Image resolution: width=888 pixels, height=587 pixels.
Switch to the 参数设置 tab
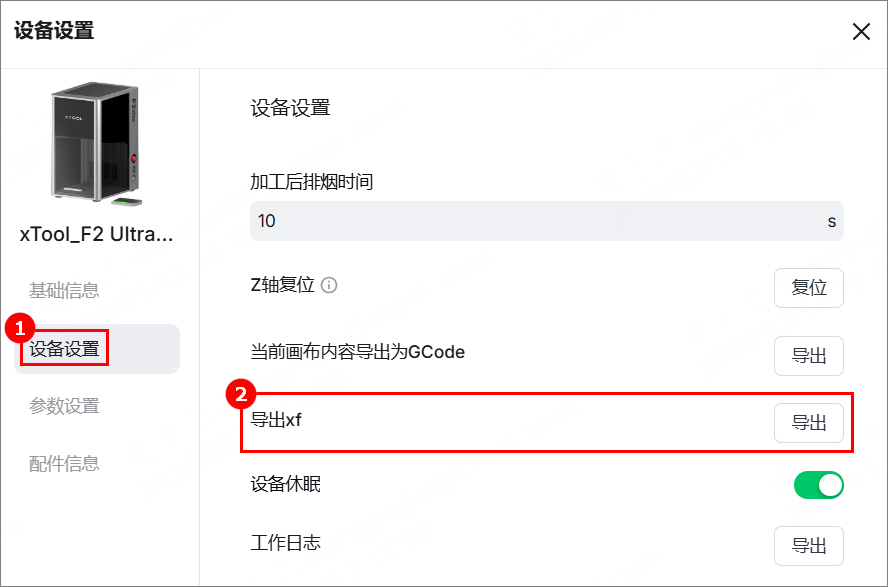click(x=64, y=406)
